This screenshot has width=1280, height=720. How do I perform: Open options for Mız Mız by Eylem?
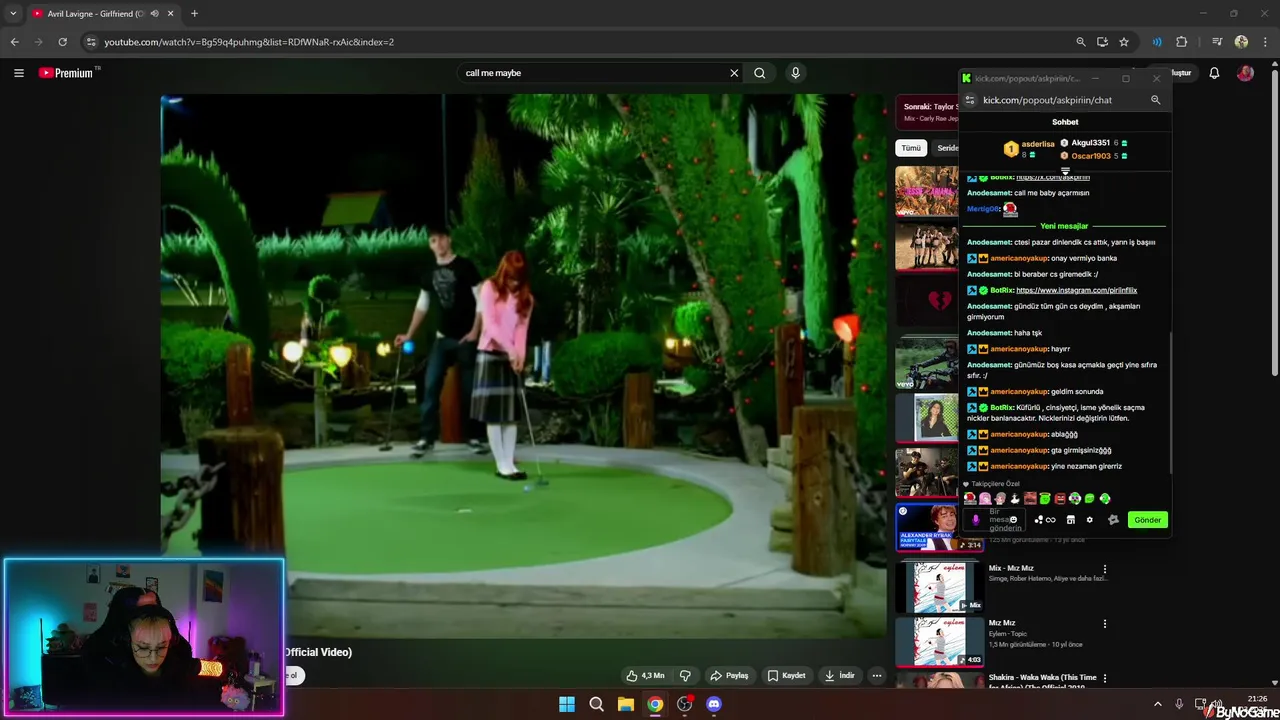click(x=1105, y=624)
